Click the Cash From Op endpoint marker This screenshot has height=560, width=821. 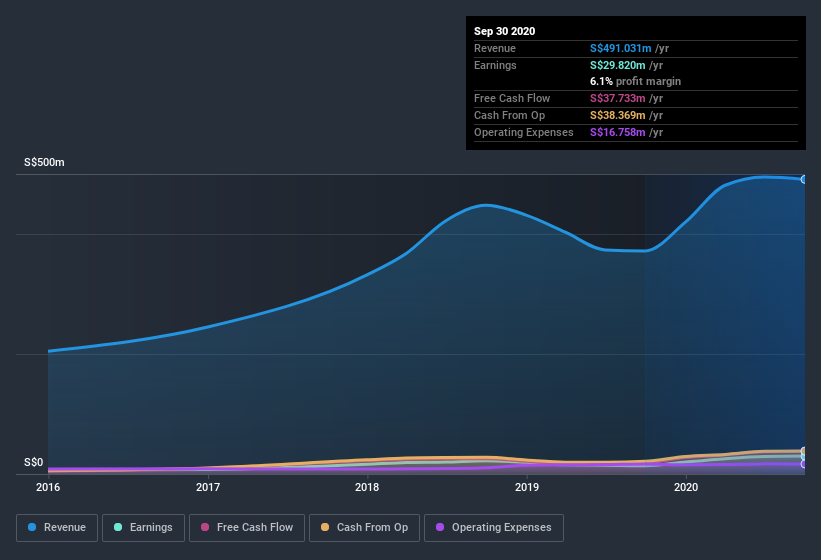coord(804,451)
